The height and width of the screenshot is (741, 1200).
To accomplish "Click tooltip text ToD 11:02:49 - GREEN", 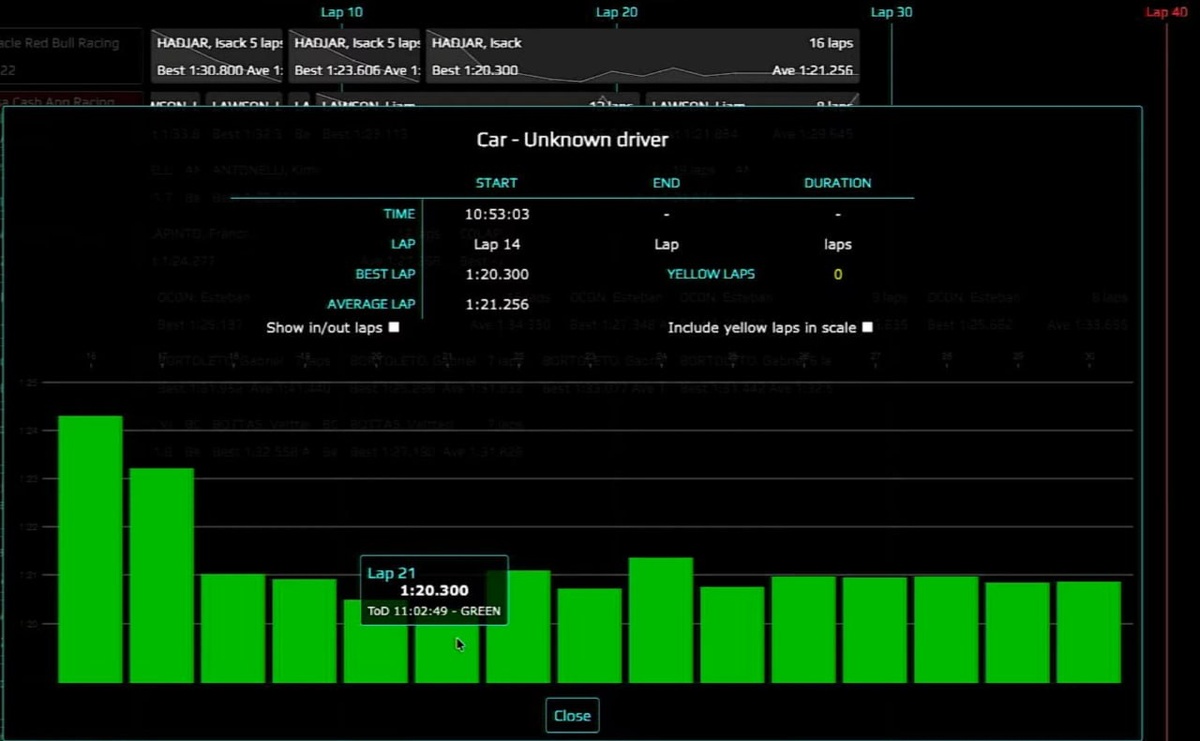I will pyautogui.click(x=434, y=611).
